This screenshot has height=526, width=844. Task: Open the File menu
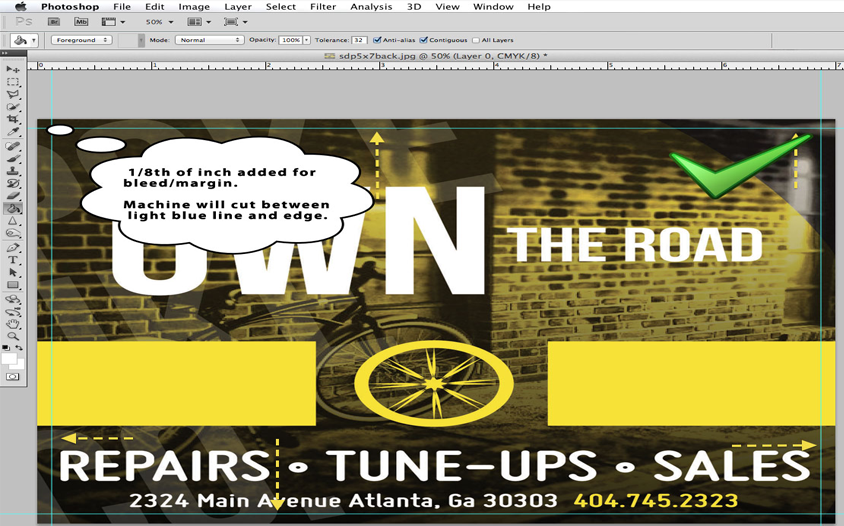click(x=122, y=6)
